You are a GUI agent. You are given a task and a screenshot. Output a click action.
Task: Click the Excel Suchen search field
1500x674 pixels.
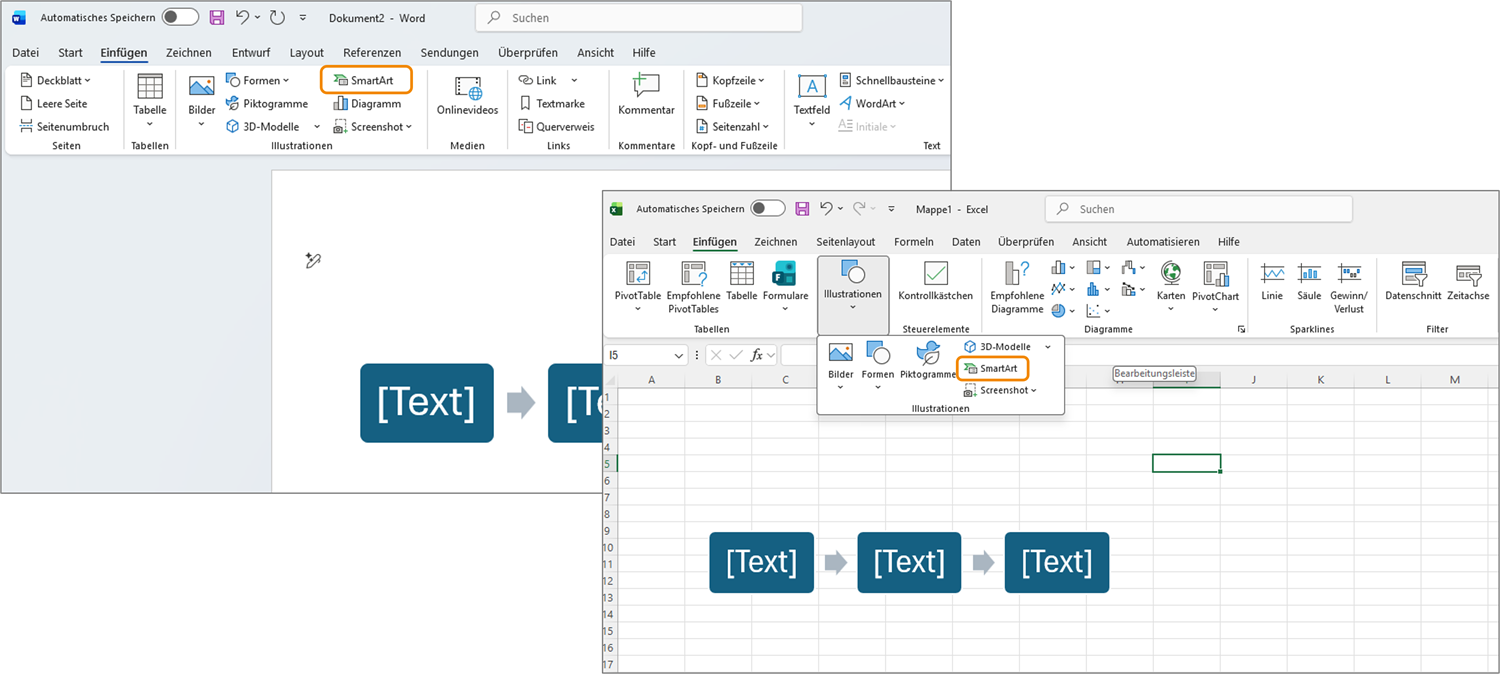click(x=1198, y=209)
